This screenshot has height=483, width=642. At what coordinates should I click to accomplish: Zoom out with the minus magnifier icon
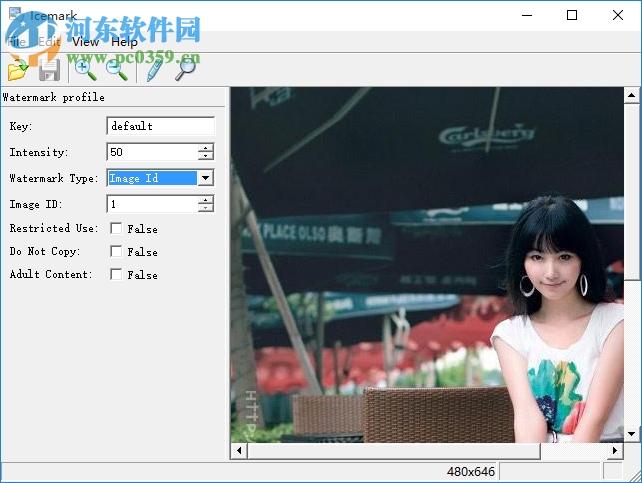click(x=117, y=70)
